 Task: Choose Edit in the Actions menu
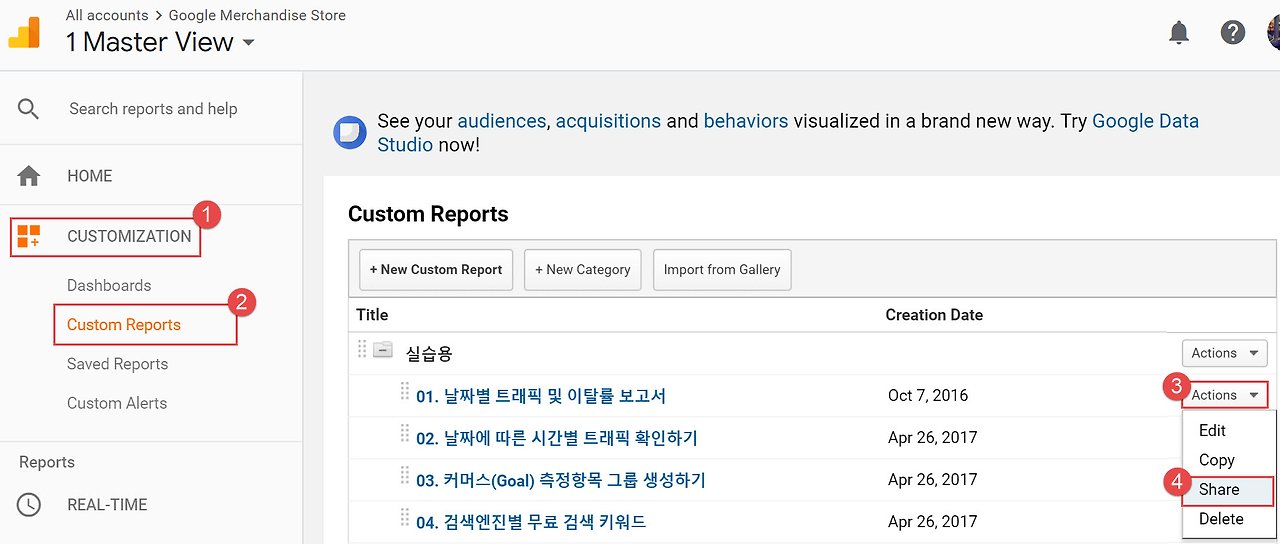point(1212,431)
